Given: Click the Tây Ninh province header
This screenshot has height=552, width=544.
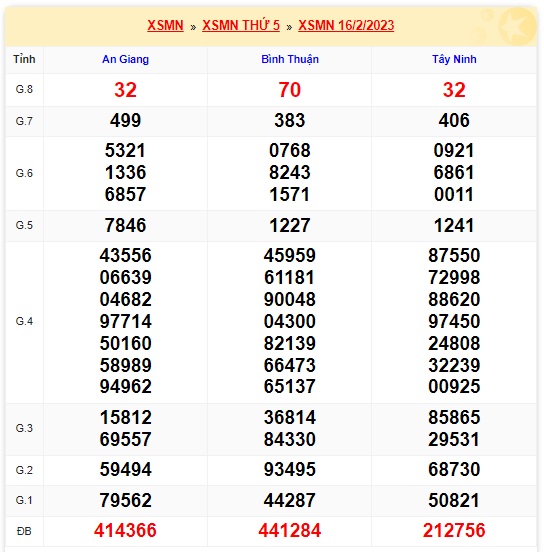Looking at the screenshot, I should (x=454, y=59).
